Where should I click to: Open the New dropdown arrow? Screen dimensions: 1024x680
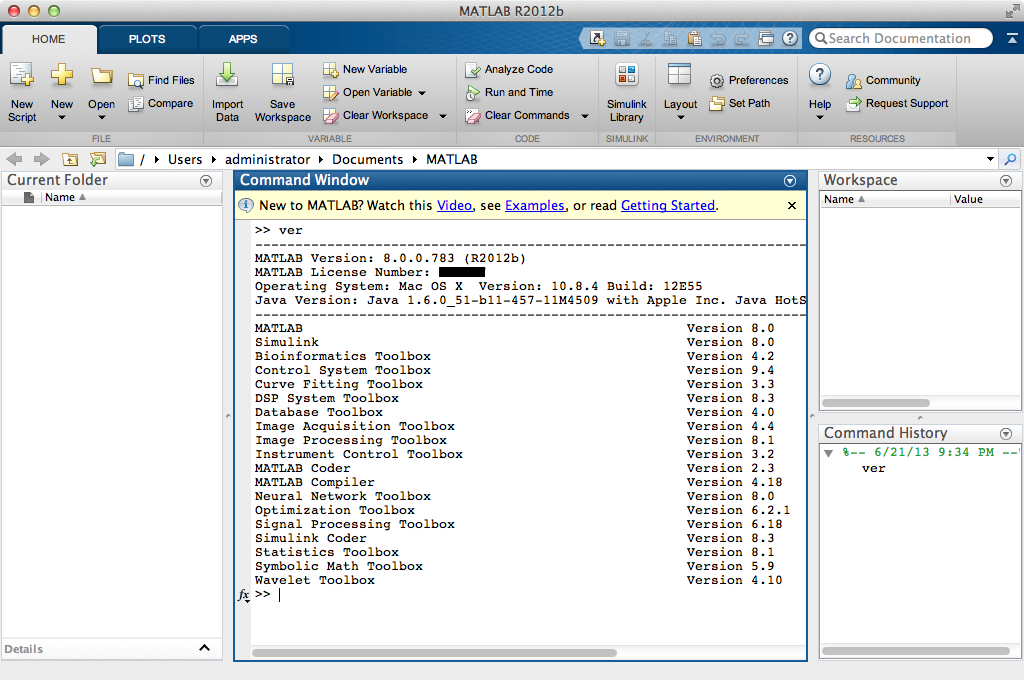pyautogui.click(x=62, y=118)
